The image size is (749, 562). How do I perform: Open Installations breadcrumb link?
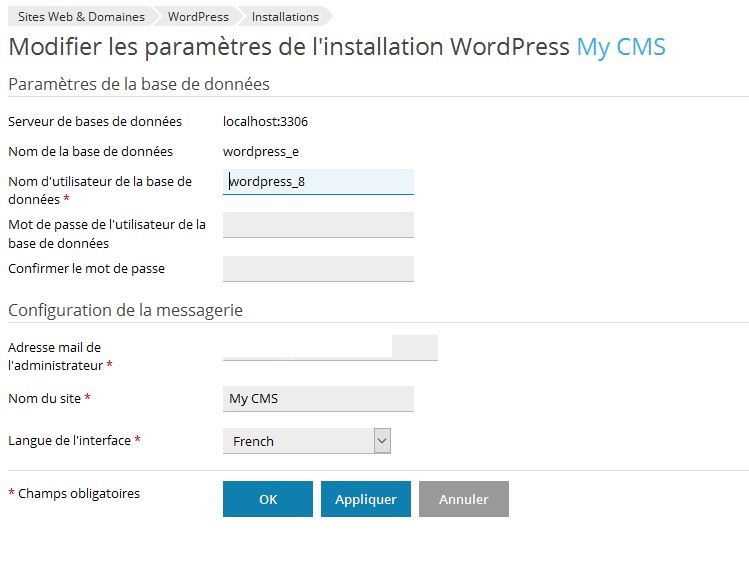pos(285,17)
